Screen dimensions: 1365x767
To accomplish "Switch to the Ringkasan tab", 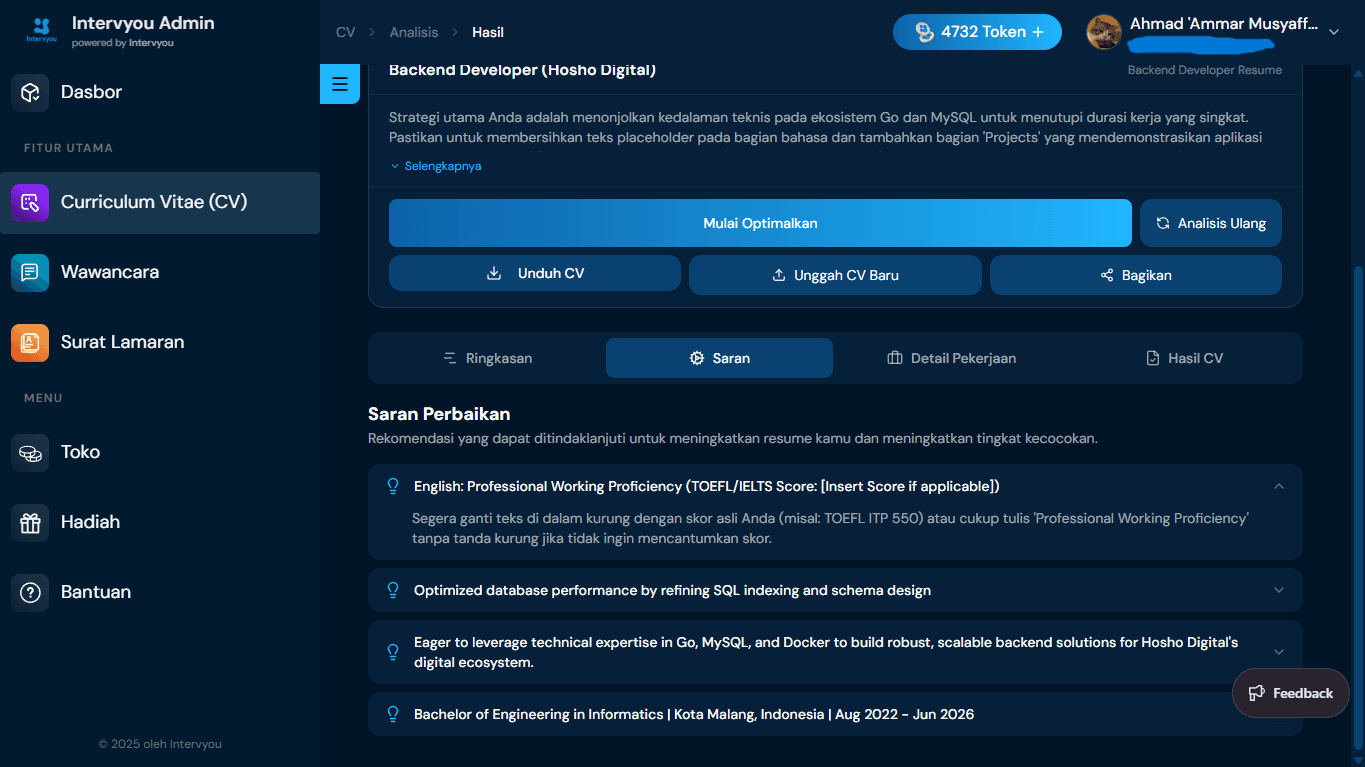I will pyautogui.click(x=487, y=358).
